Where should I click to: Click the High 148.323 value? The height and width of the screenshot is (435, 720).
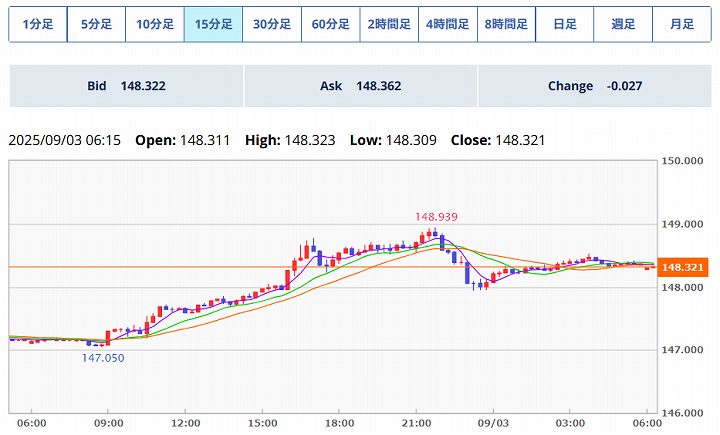(290, 140)
